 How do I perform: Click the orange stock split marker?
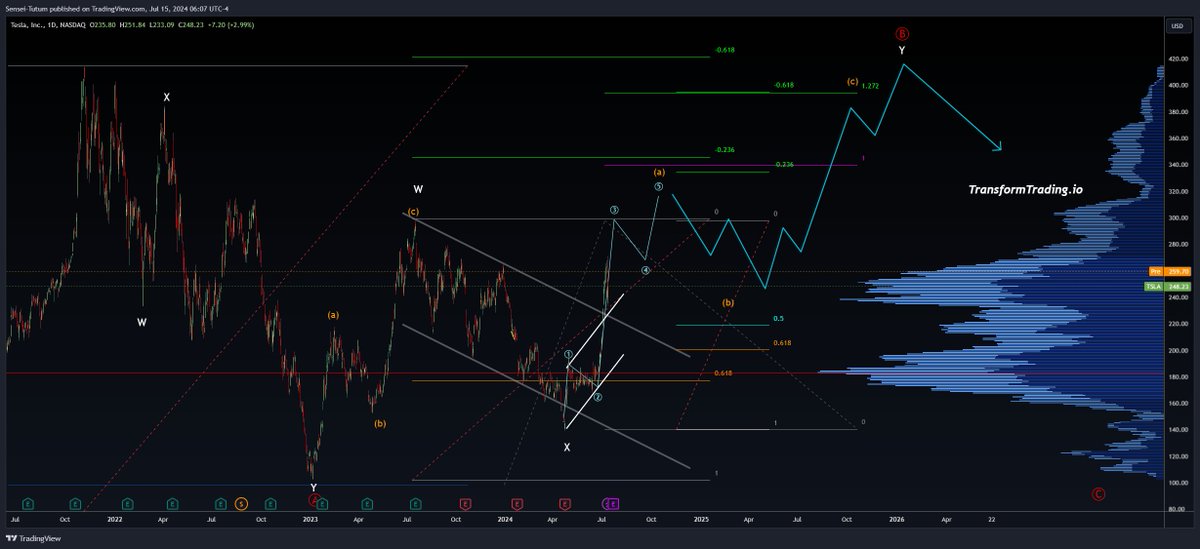pyautogui.click(x=240, y=503)
